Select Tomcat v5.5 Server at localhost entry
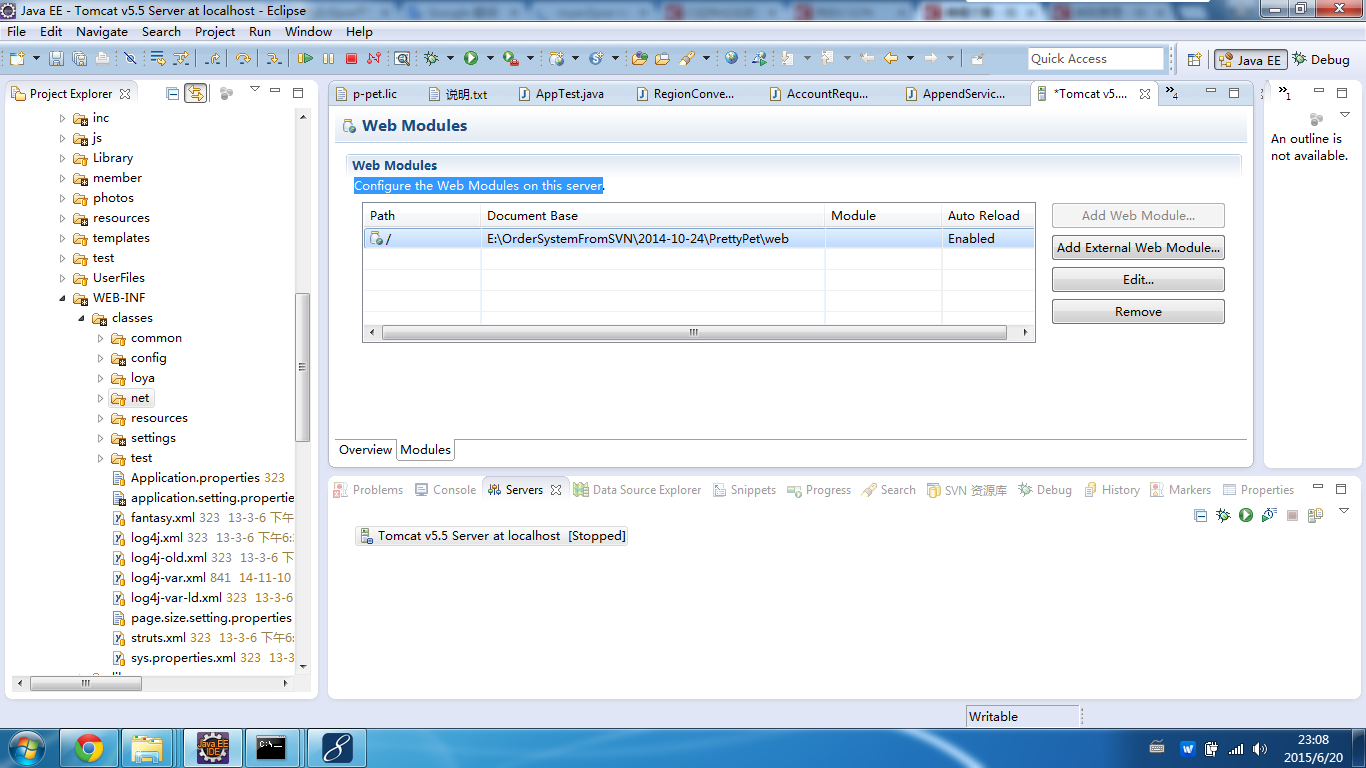 point(492,536)
